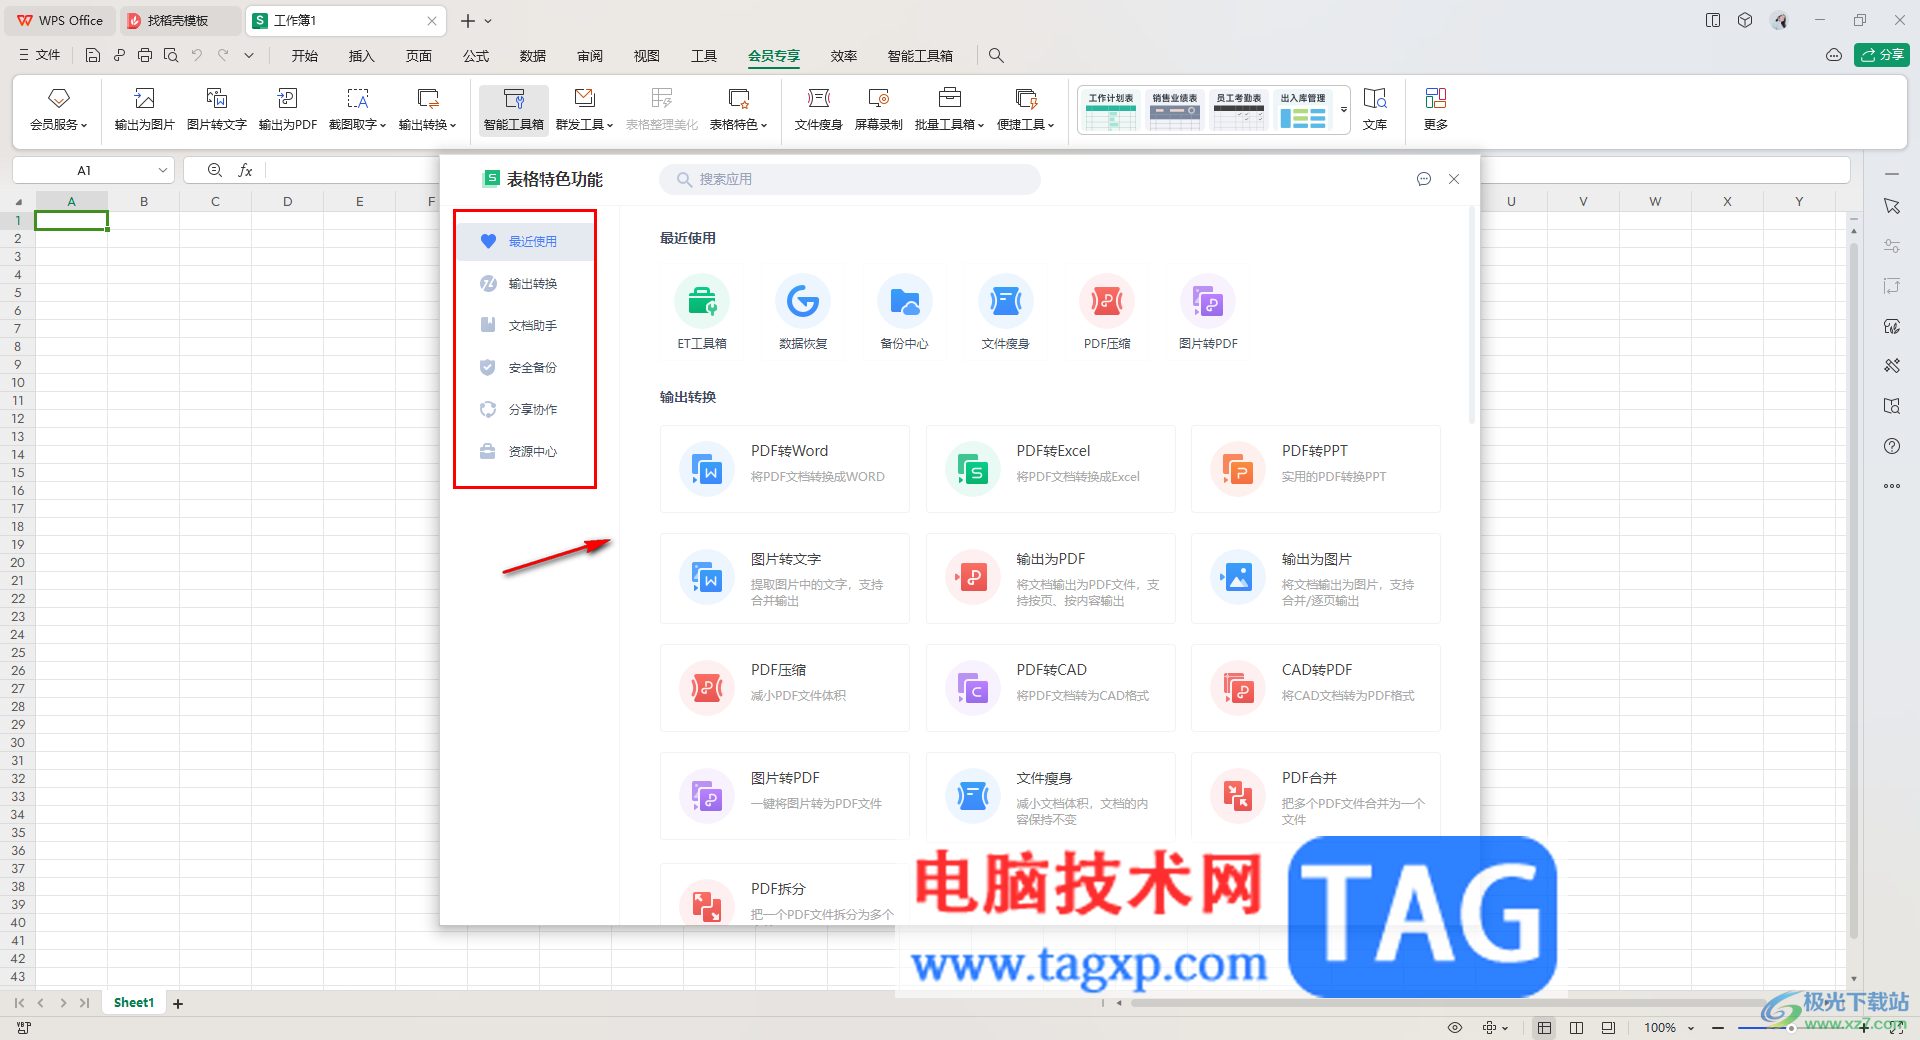The width and height of the screenshot is (1920, 1040).
Task: Click the 输出为图片 ribbon icon
Action: pyautogui.click(x=144, y=109)
